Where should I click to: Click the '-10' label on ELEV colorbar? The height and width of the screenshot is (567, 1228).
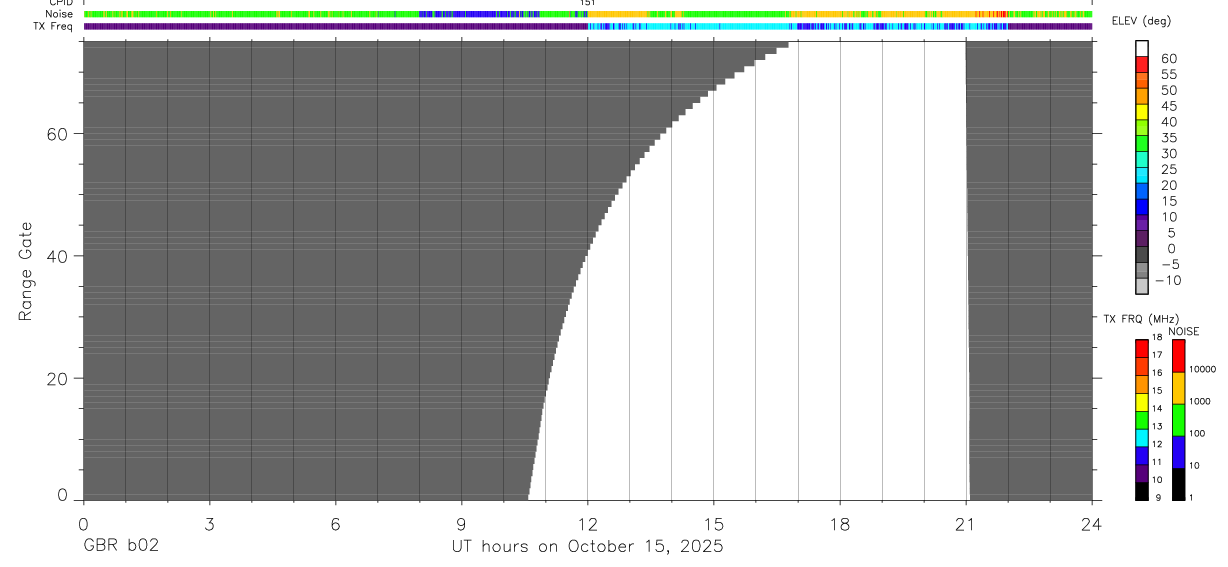click(x=1167, y=280)
